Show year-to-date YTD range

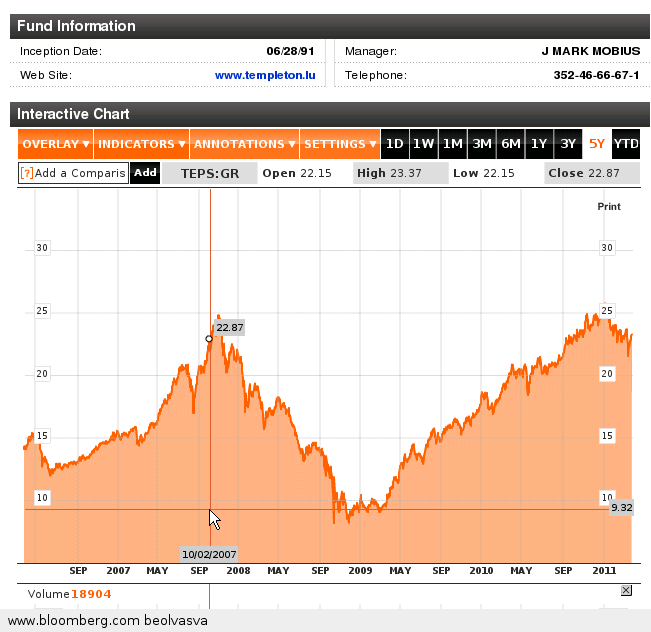pyautogui.click(x=626, y=144)
